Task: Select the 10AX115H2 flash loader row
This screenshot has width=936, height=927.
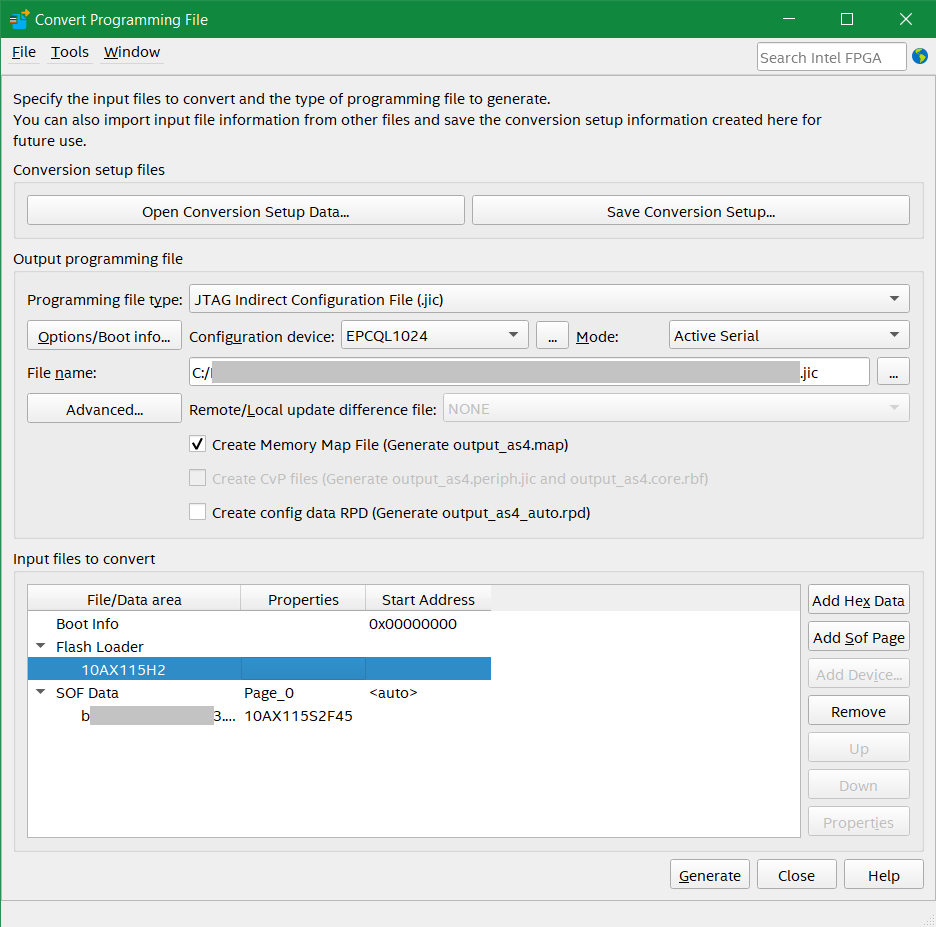Action: (124, 670)
